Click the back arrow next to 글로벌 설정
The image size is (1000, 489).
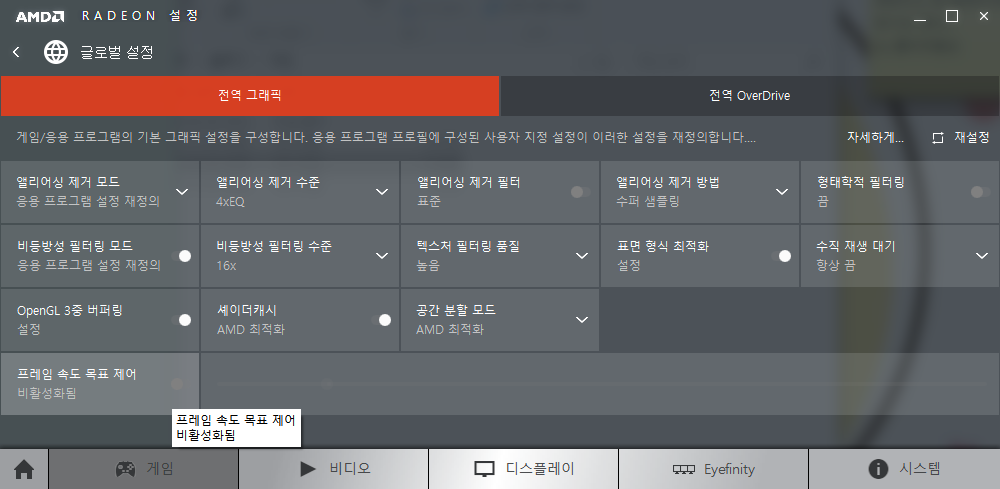16,52
